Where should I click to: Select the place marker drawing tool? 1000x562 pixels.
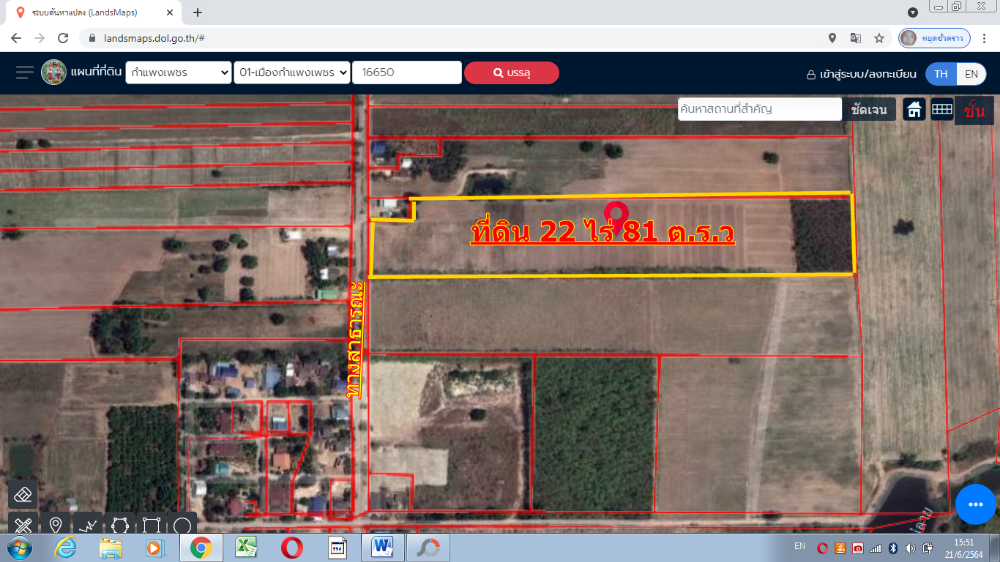pyautogui.click(x=55, y=525)
